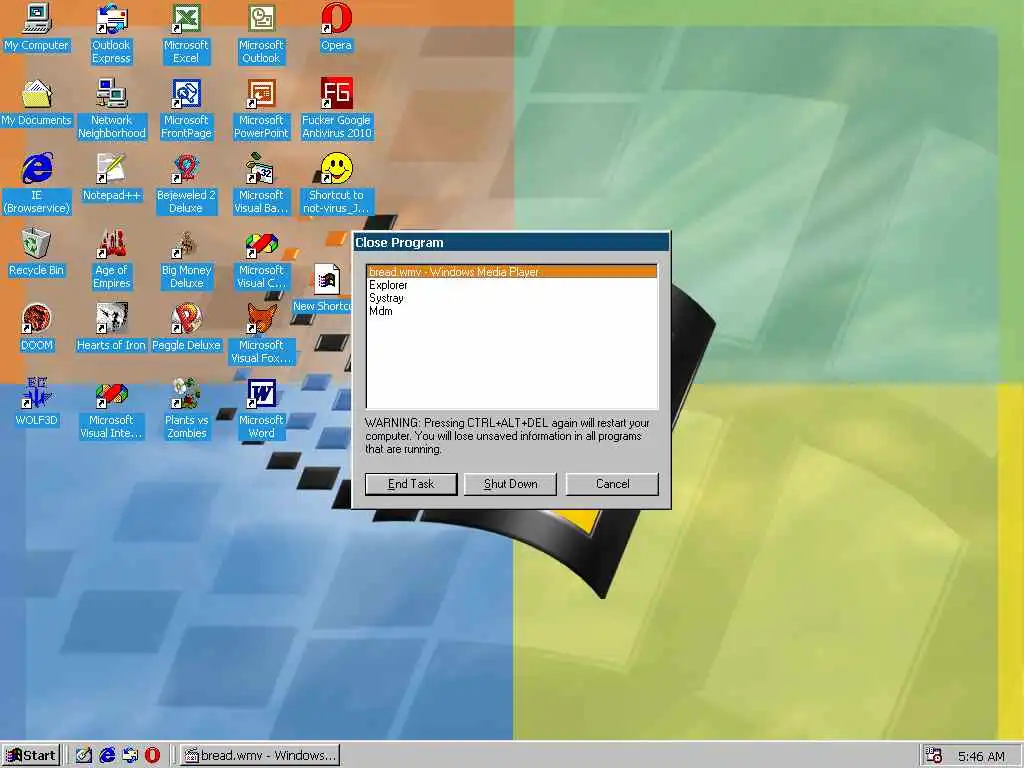1024x768 pixels.
Task: Open the My Documents folder icon
Action: point(37,103)
